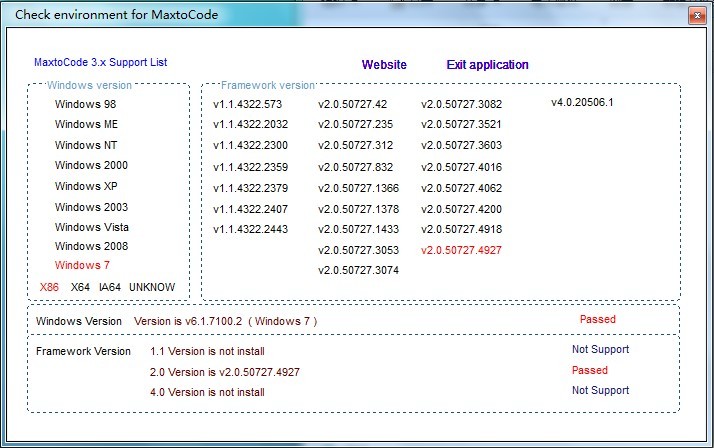Click Passed status for 2.0 version
The image size is (714, 448).
pyautogui.click(x=590, y=370)
